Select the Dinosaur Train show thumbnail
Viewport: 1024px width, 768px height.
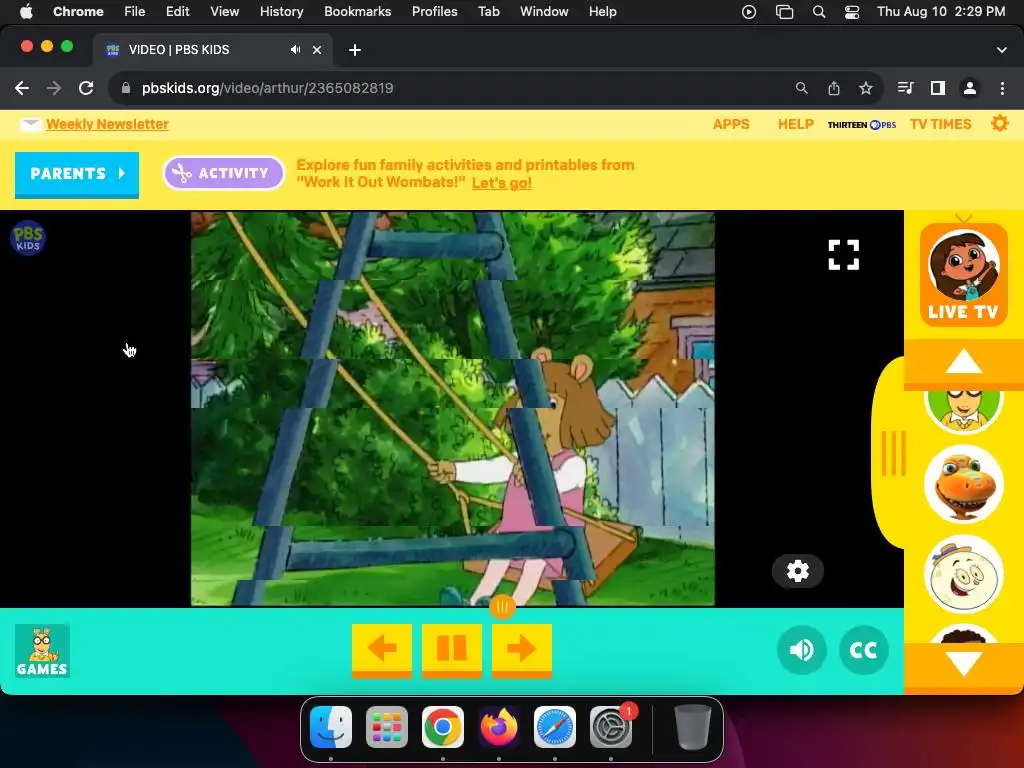(964, 484)
